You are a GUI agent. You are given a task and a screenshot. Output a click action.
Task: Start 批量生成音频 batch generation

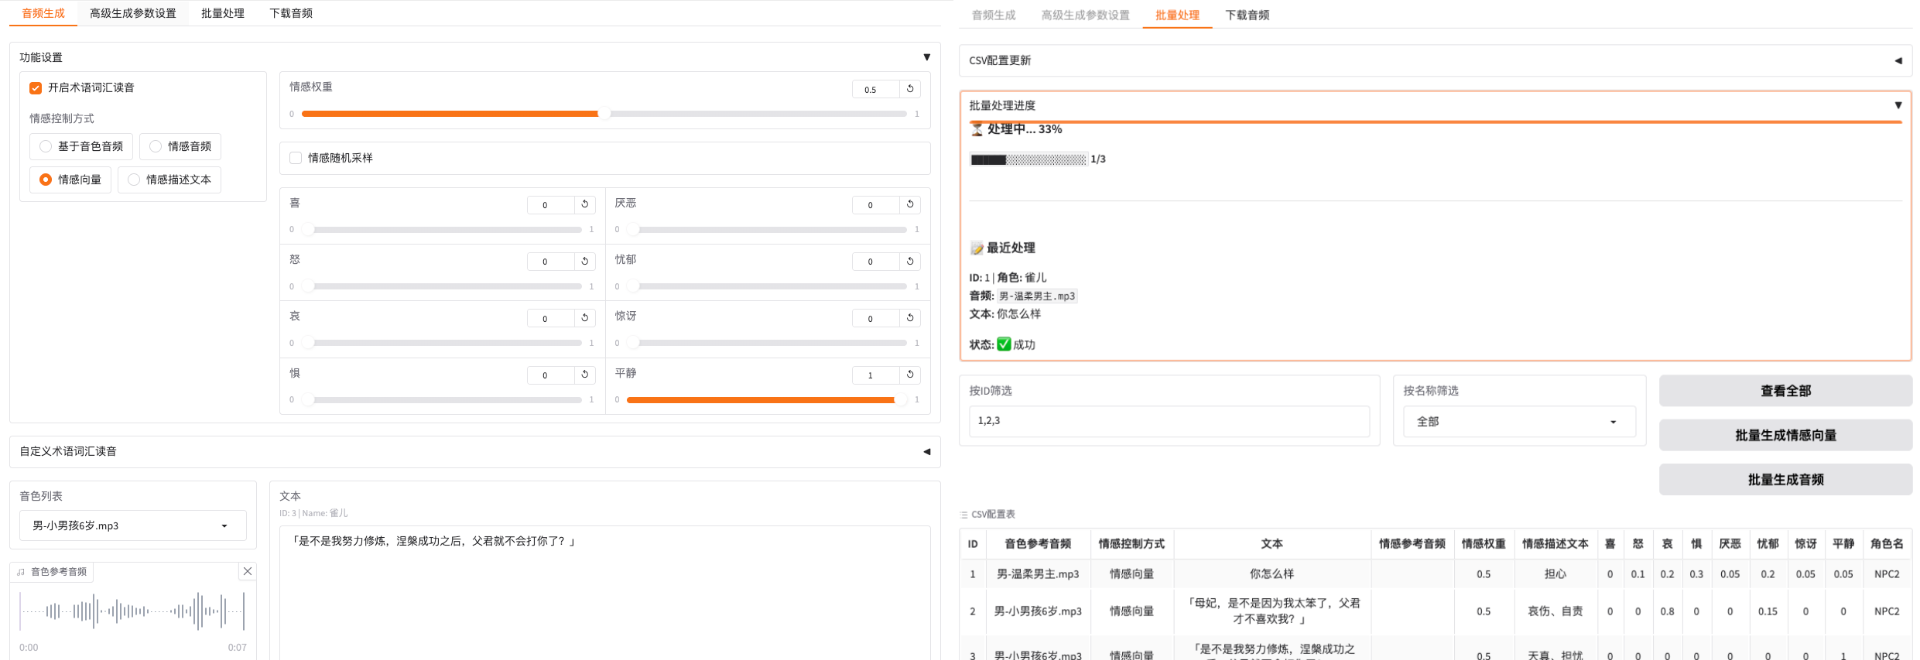click(1785, 479)
